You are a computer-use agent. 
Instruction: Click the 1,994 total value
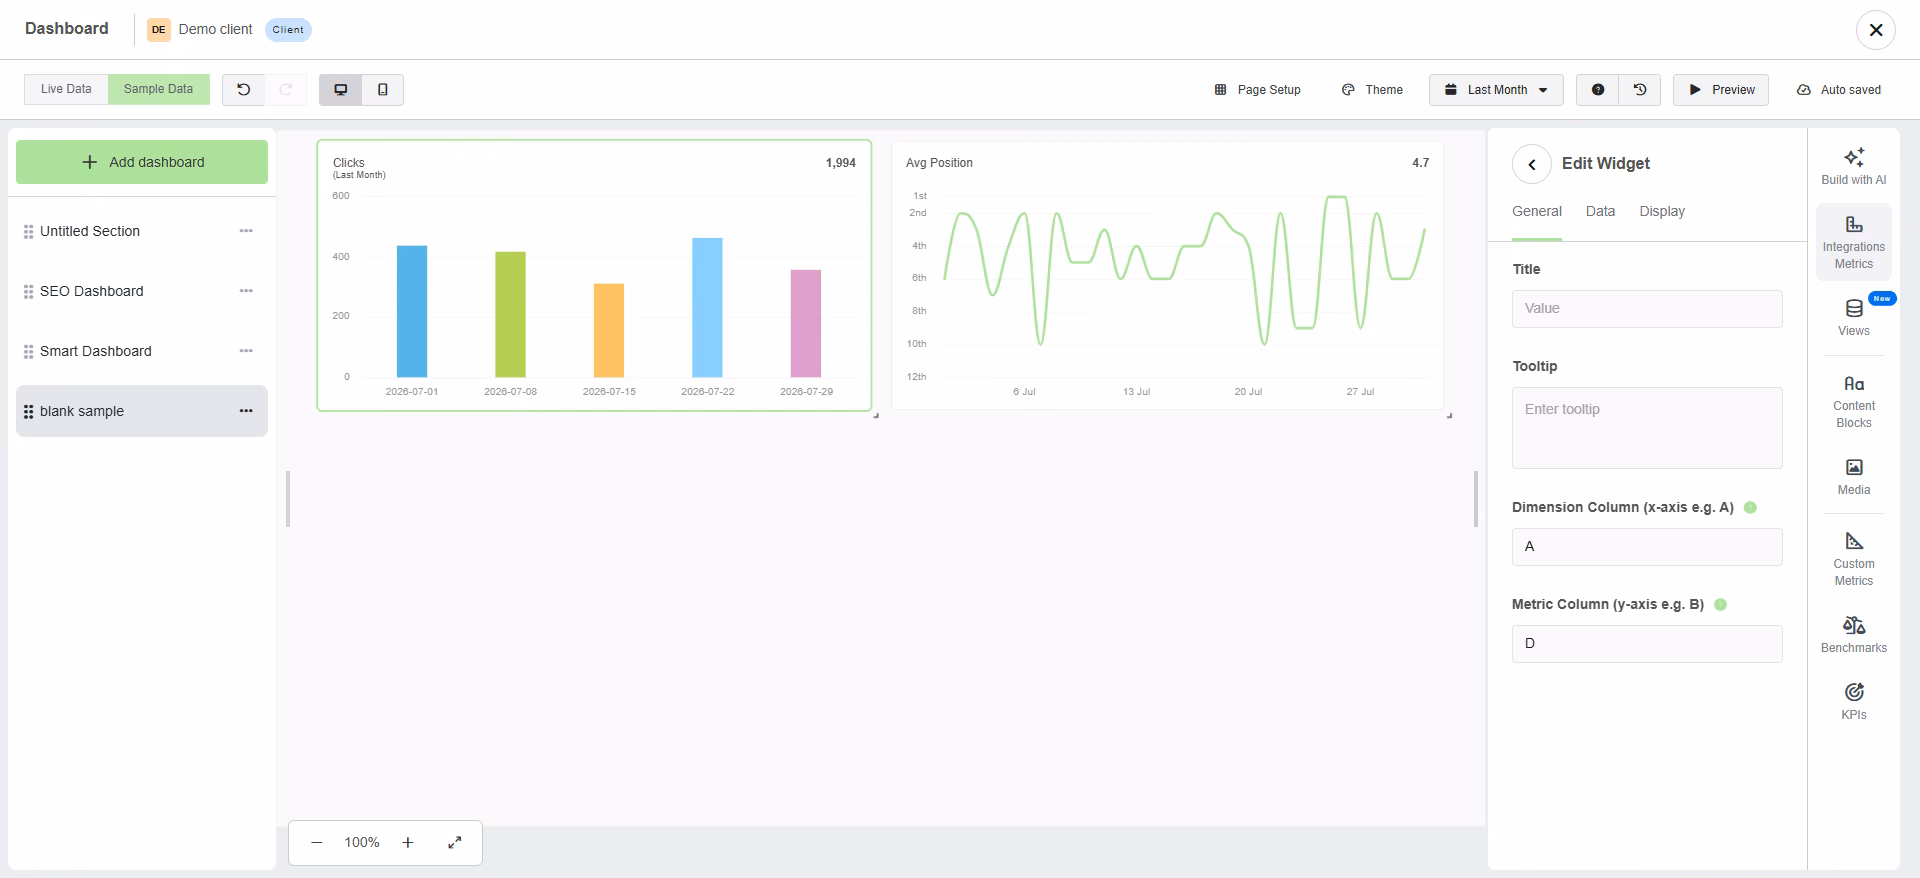point(840,163)
